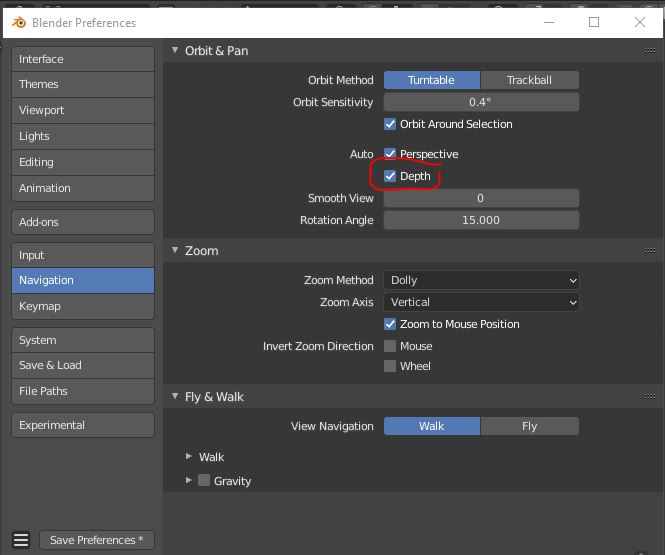Screen dimensions: 665x555
Task: Click the Blender logo in title bar
Action: coord(17,22)
